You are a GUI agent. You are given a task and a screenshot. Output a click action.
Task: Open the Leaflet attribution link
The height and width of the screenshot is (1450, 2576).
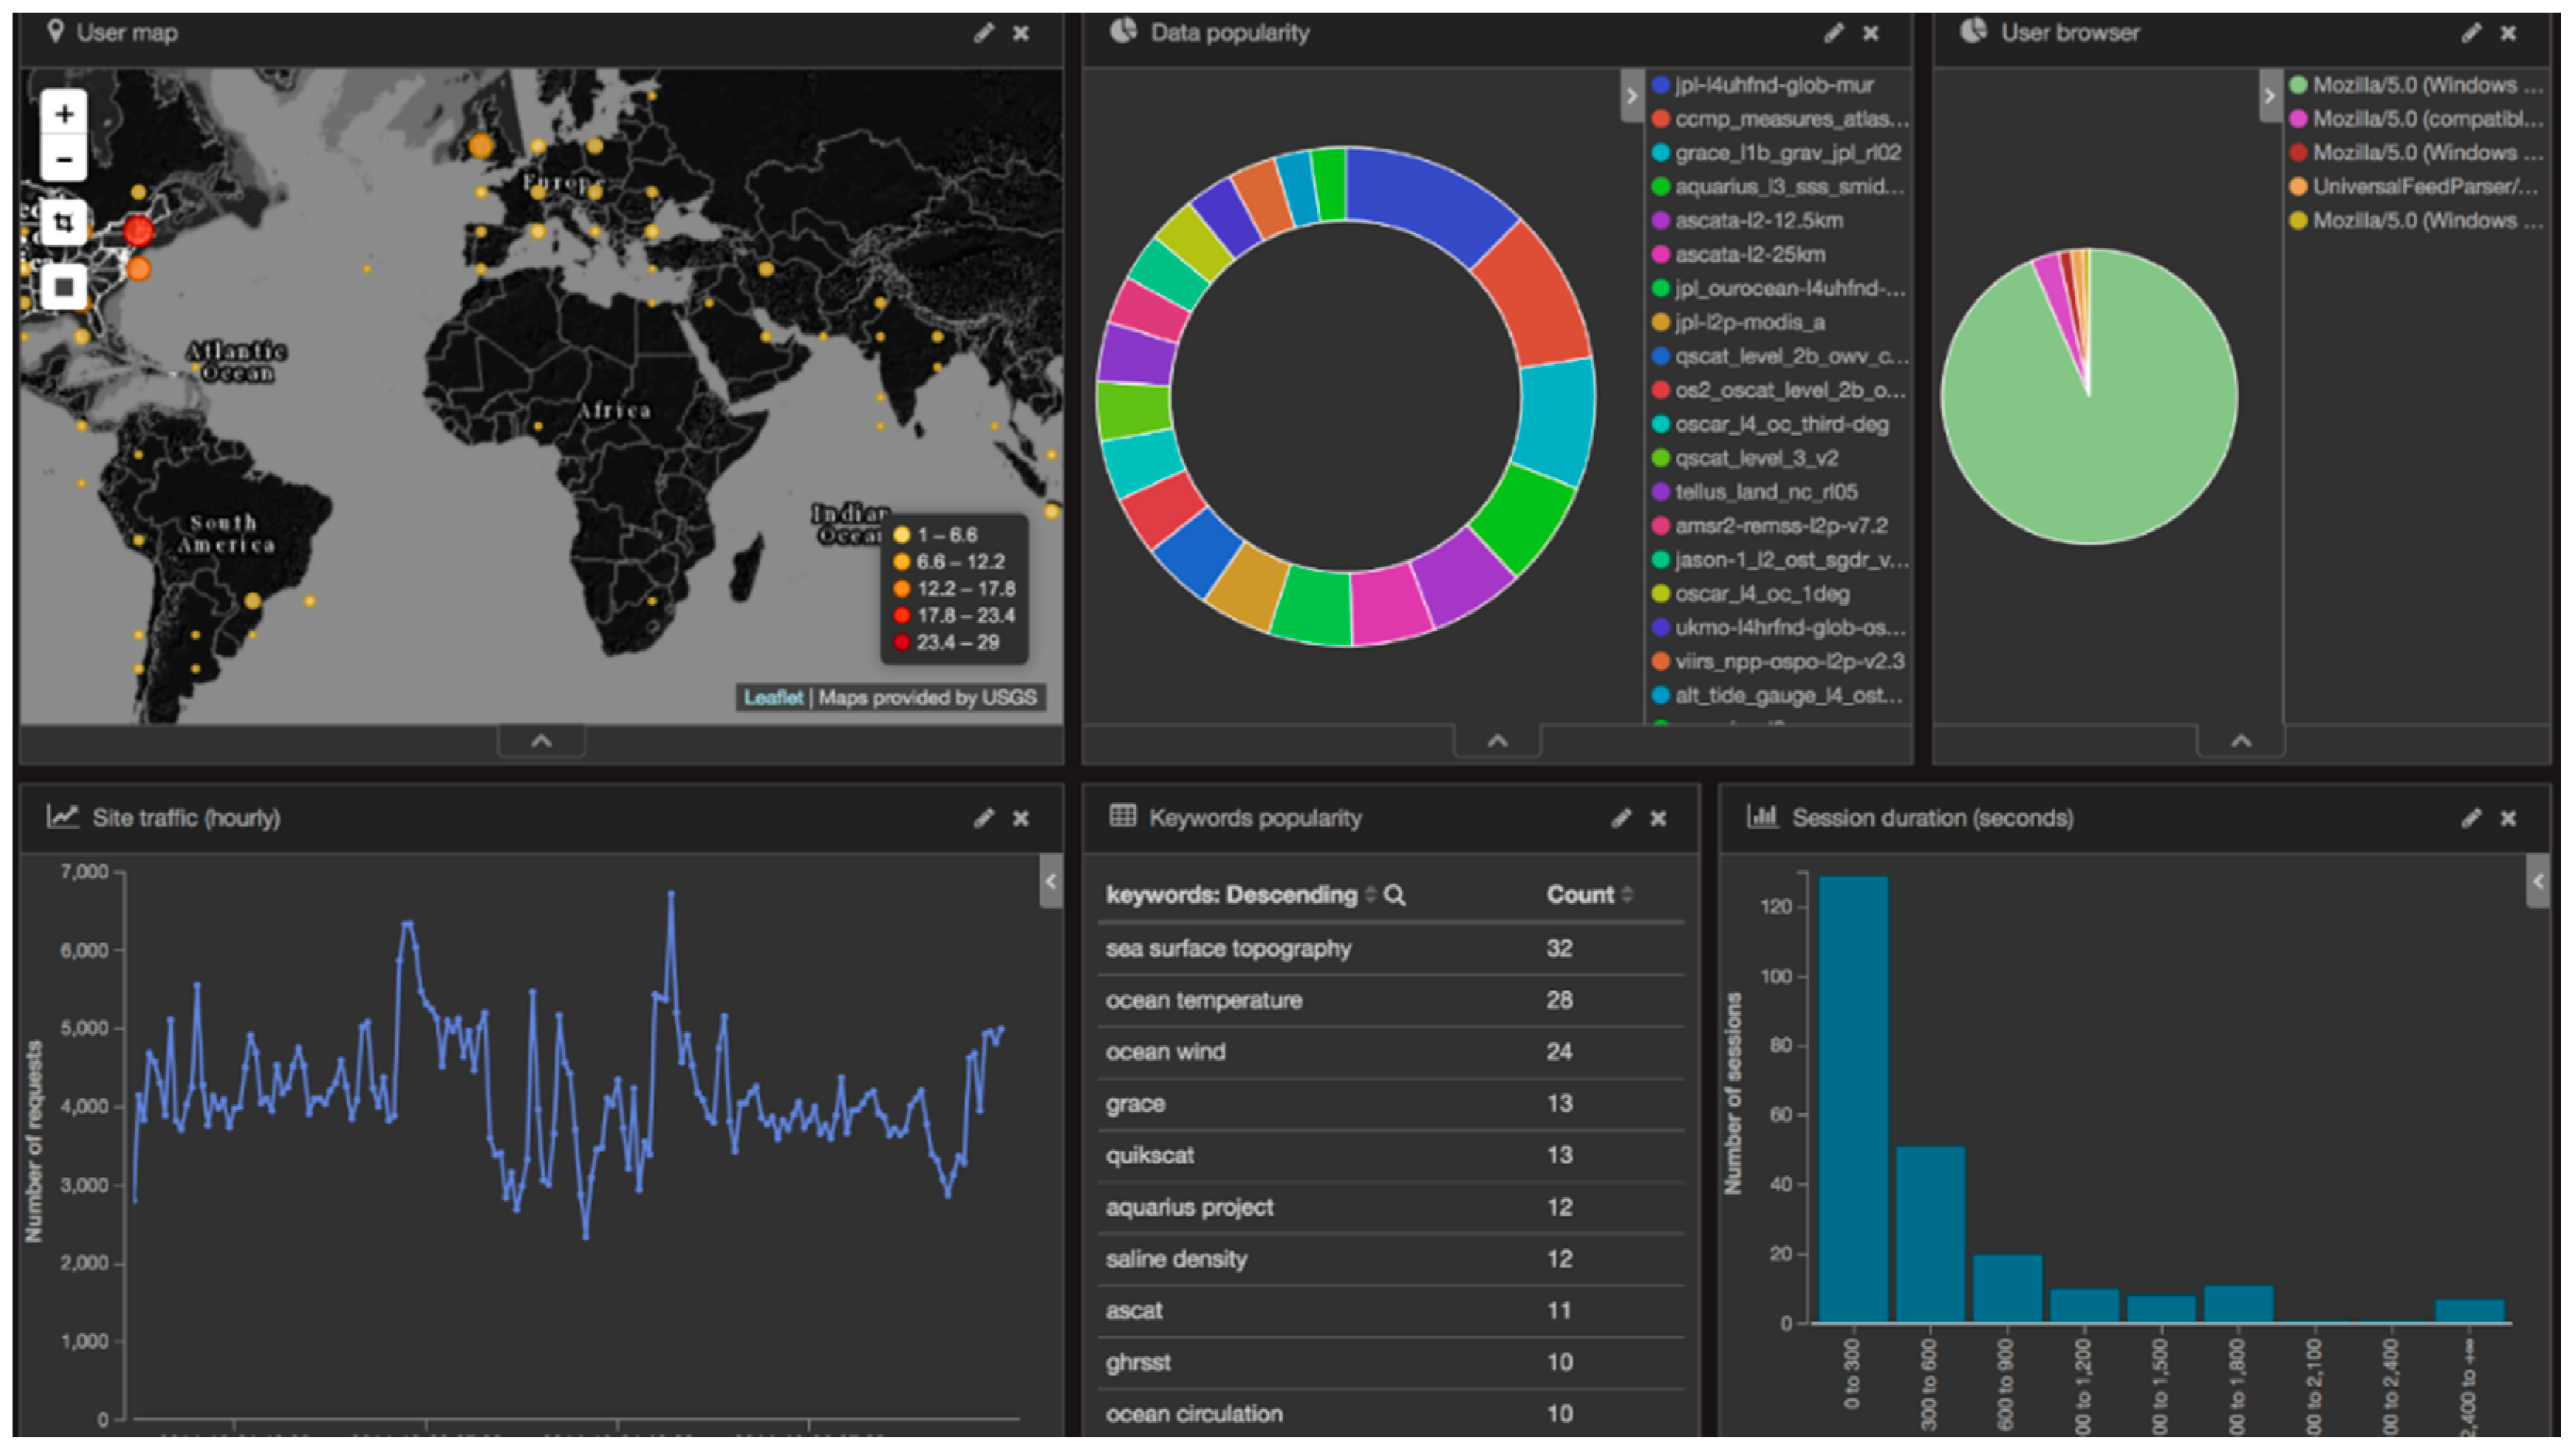click(773, 697)
